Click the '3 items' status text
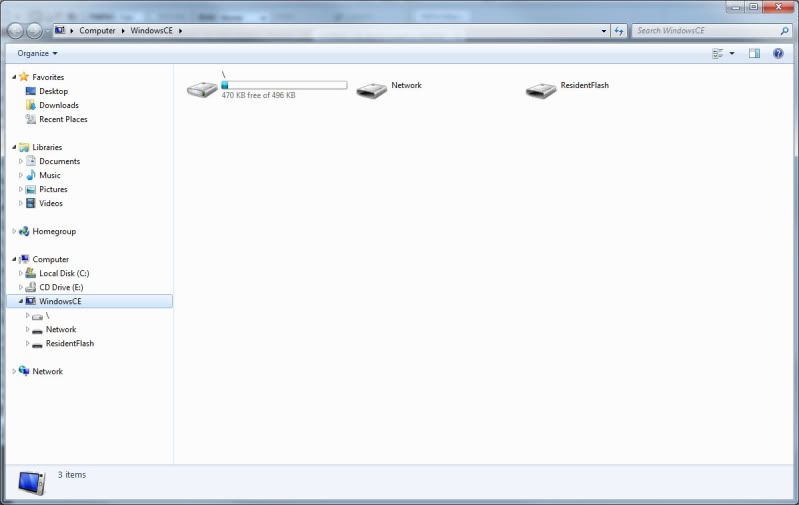The image size is (799, 505). [72, 474]
